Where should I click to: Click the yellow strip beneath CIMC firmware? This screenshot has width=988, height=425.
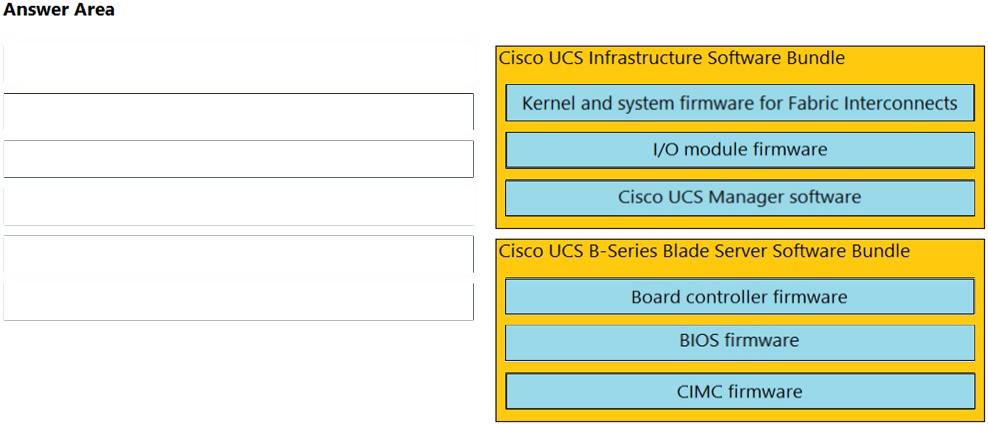[739, 415]
